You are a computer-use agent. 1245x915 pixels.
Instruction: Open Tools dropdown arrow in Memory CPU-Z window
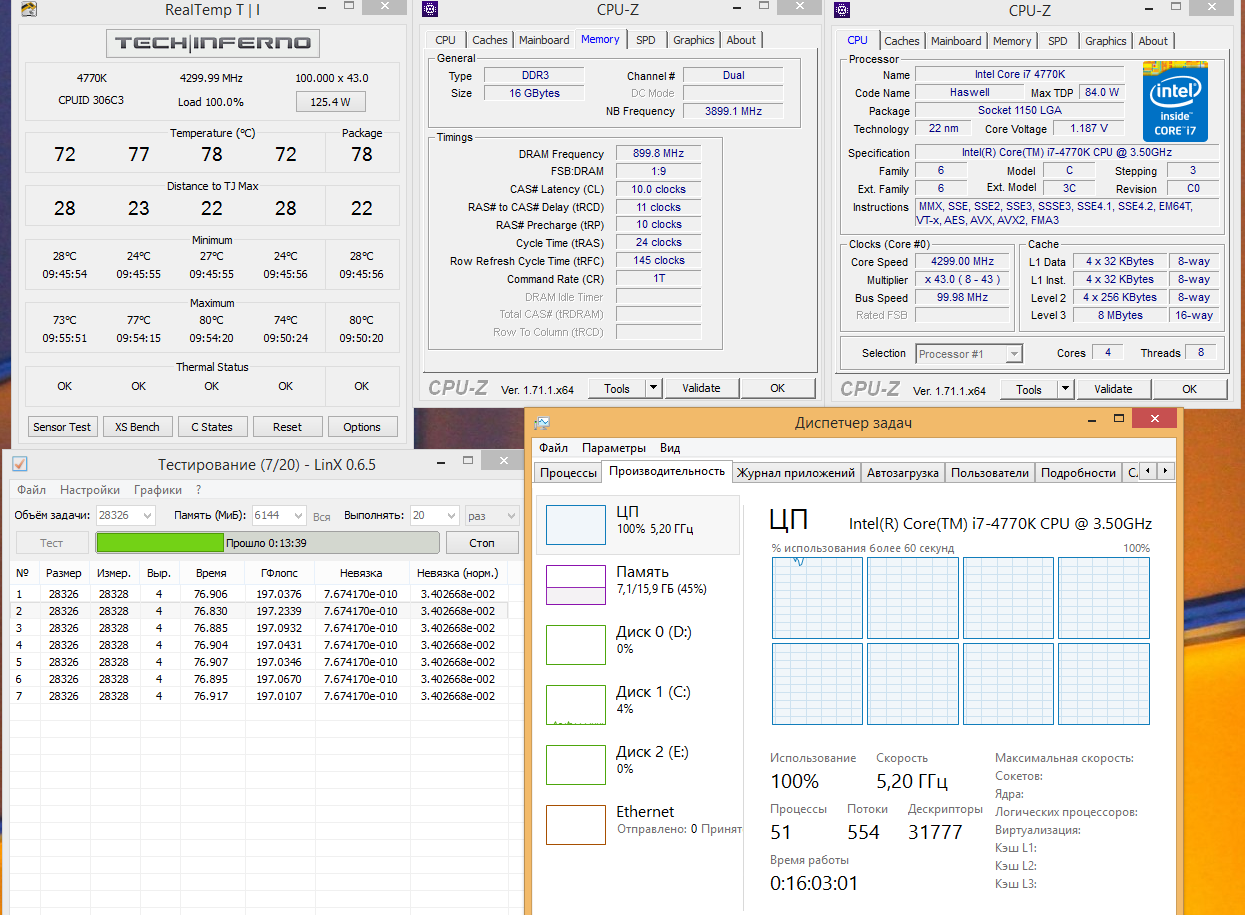click(x=653, y=388)
